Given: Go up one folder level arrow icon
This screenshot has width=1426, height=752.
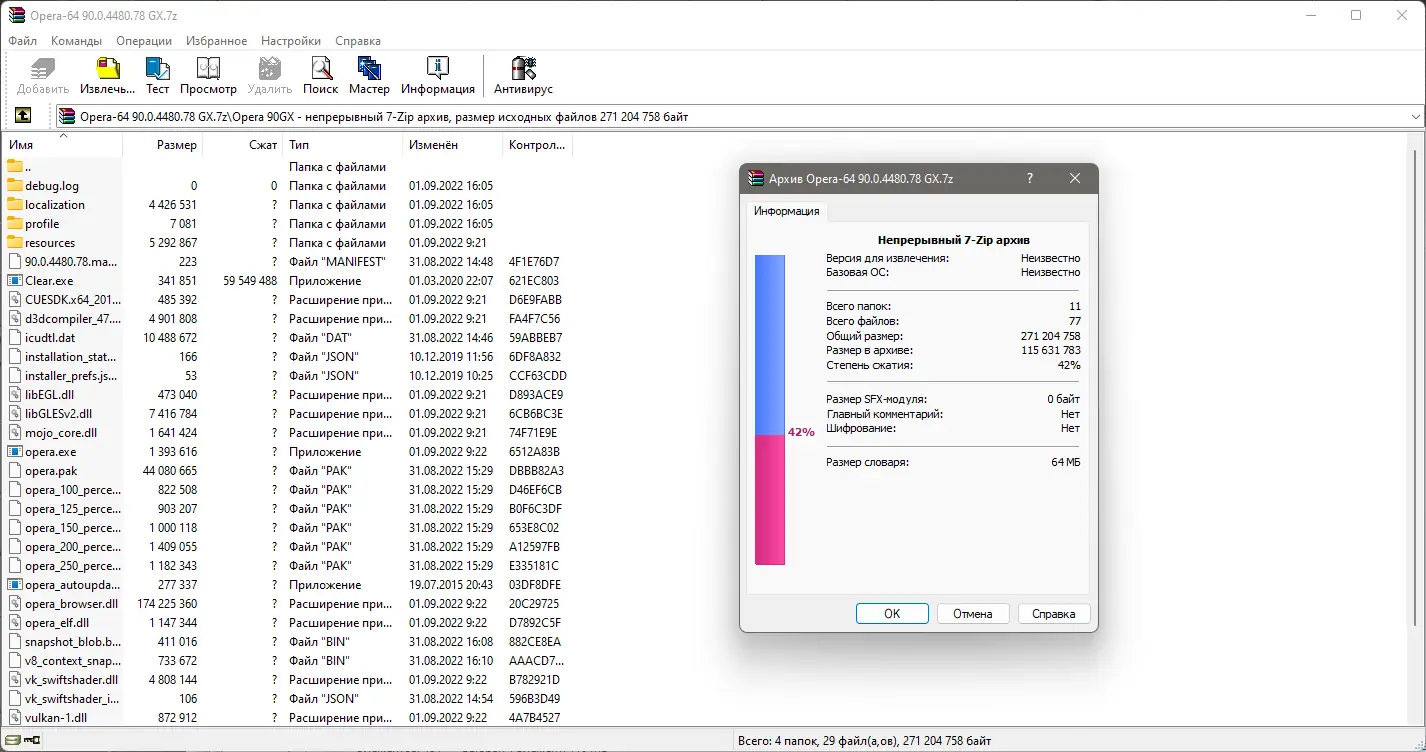Looking at the screenshot, I should coord(23,116).
